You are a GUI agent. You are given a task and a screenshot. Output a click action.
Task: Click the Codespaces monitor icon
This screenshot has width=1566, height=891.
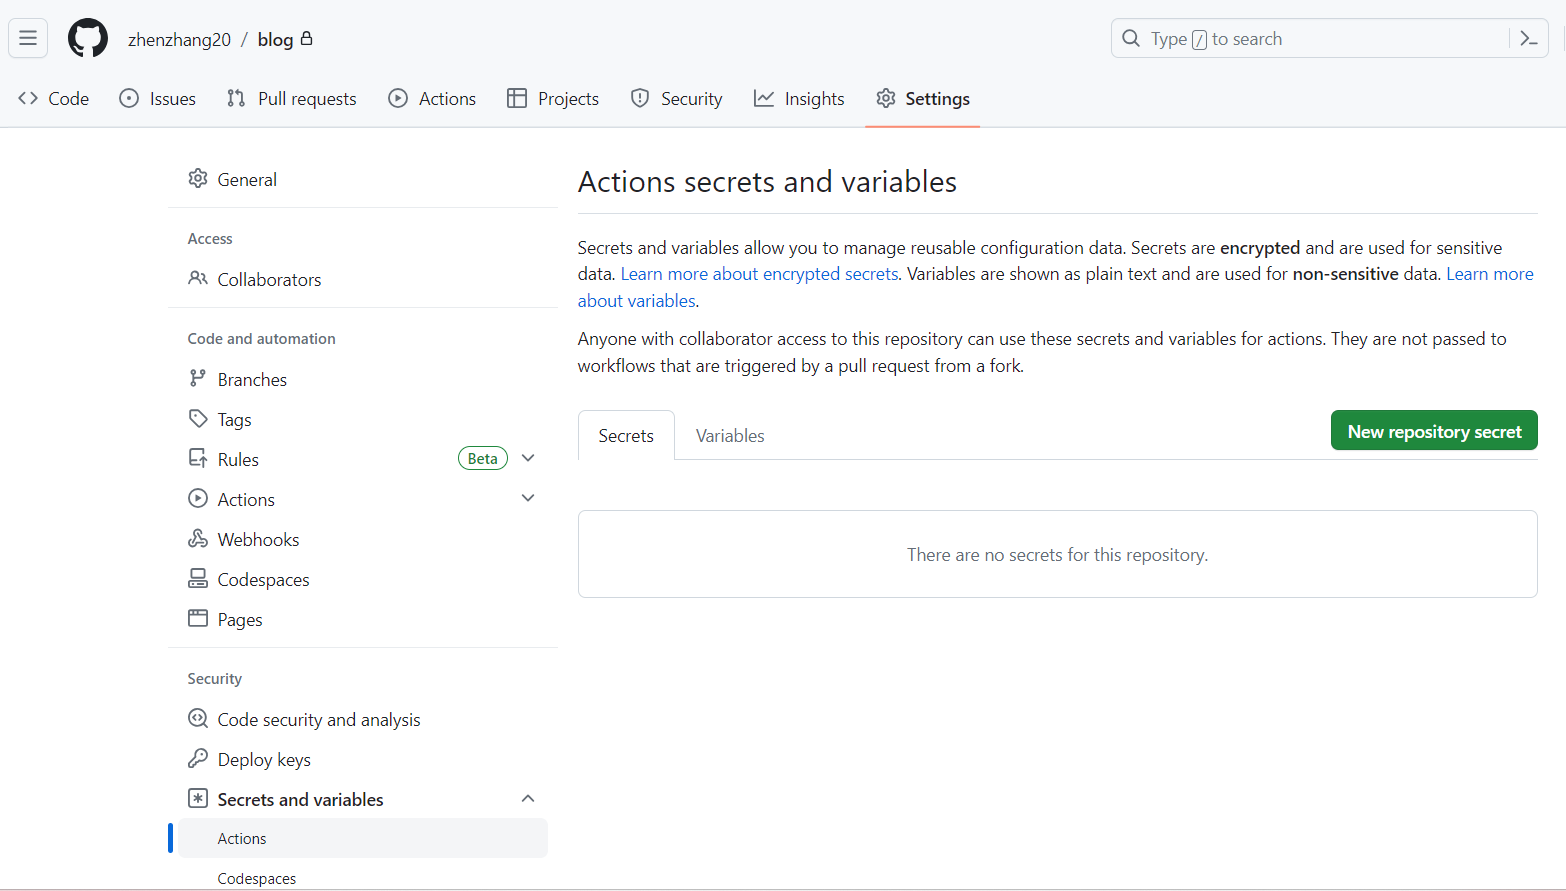click(198, 579)
